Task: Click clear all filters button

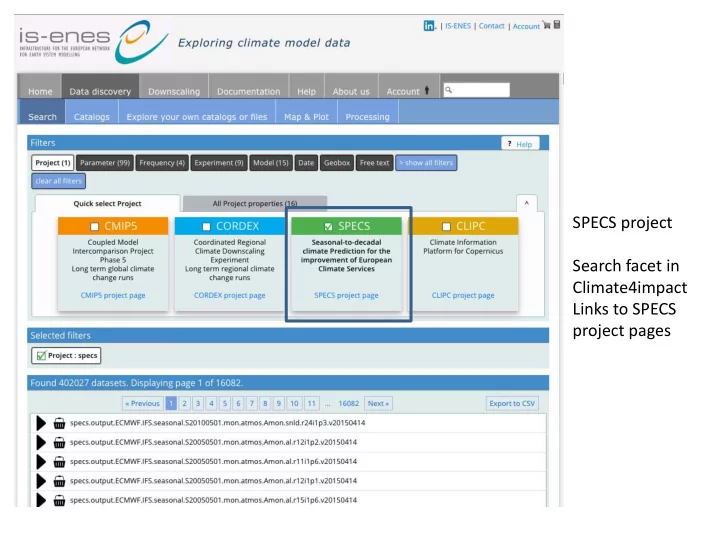Action: (58, 181)
